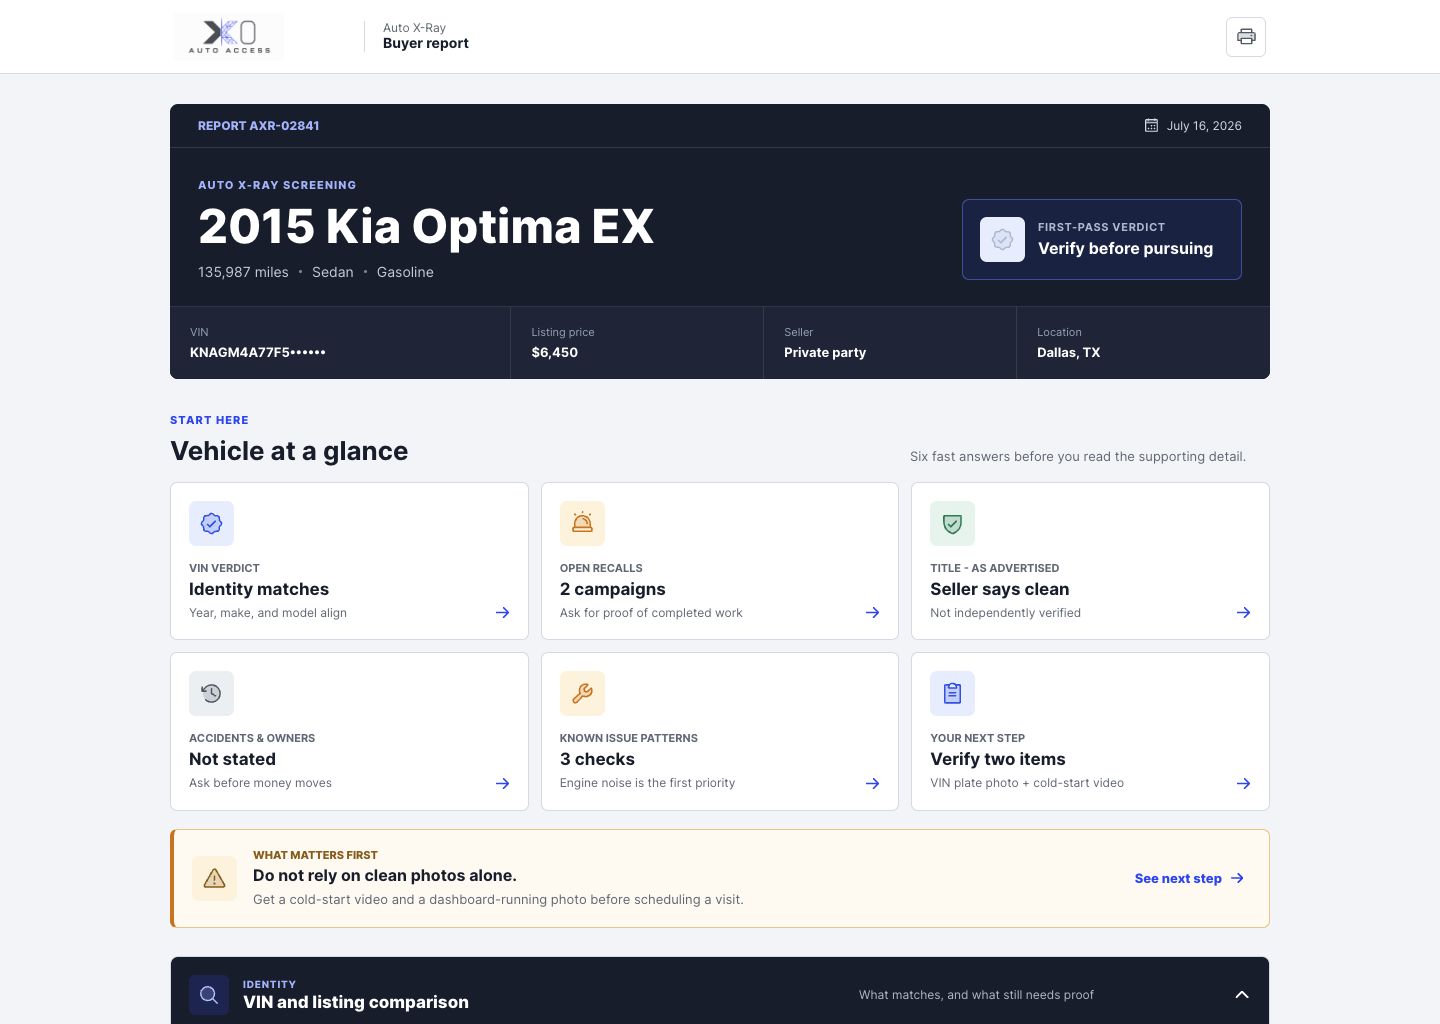Select the VIN Verdict badge icon

(x=211, y=523)
